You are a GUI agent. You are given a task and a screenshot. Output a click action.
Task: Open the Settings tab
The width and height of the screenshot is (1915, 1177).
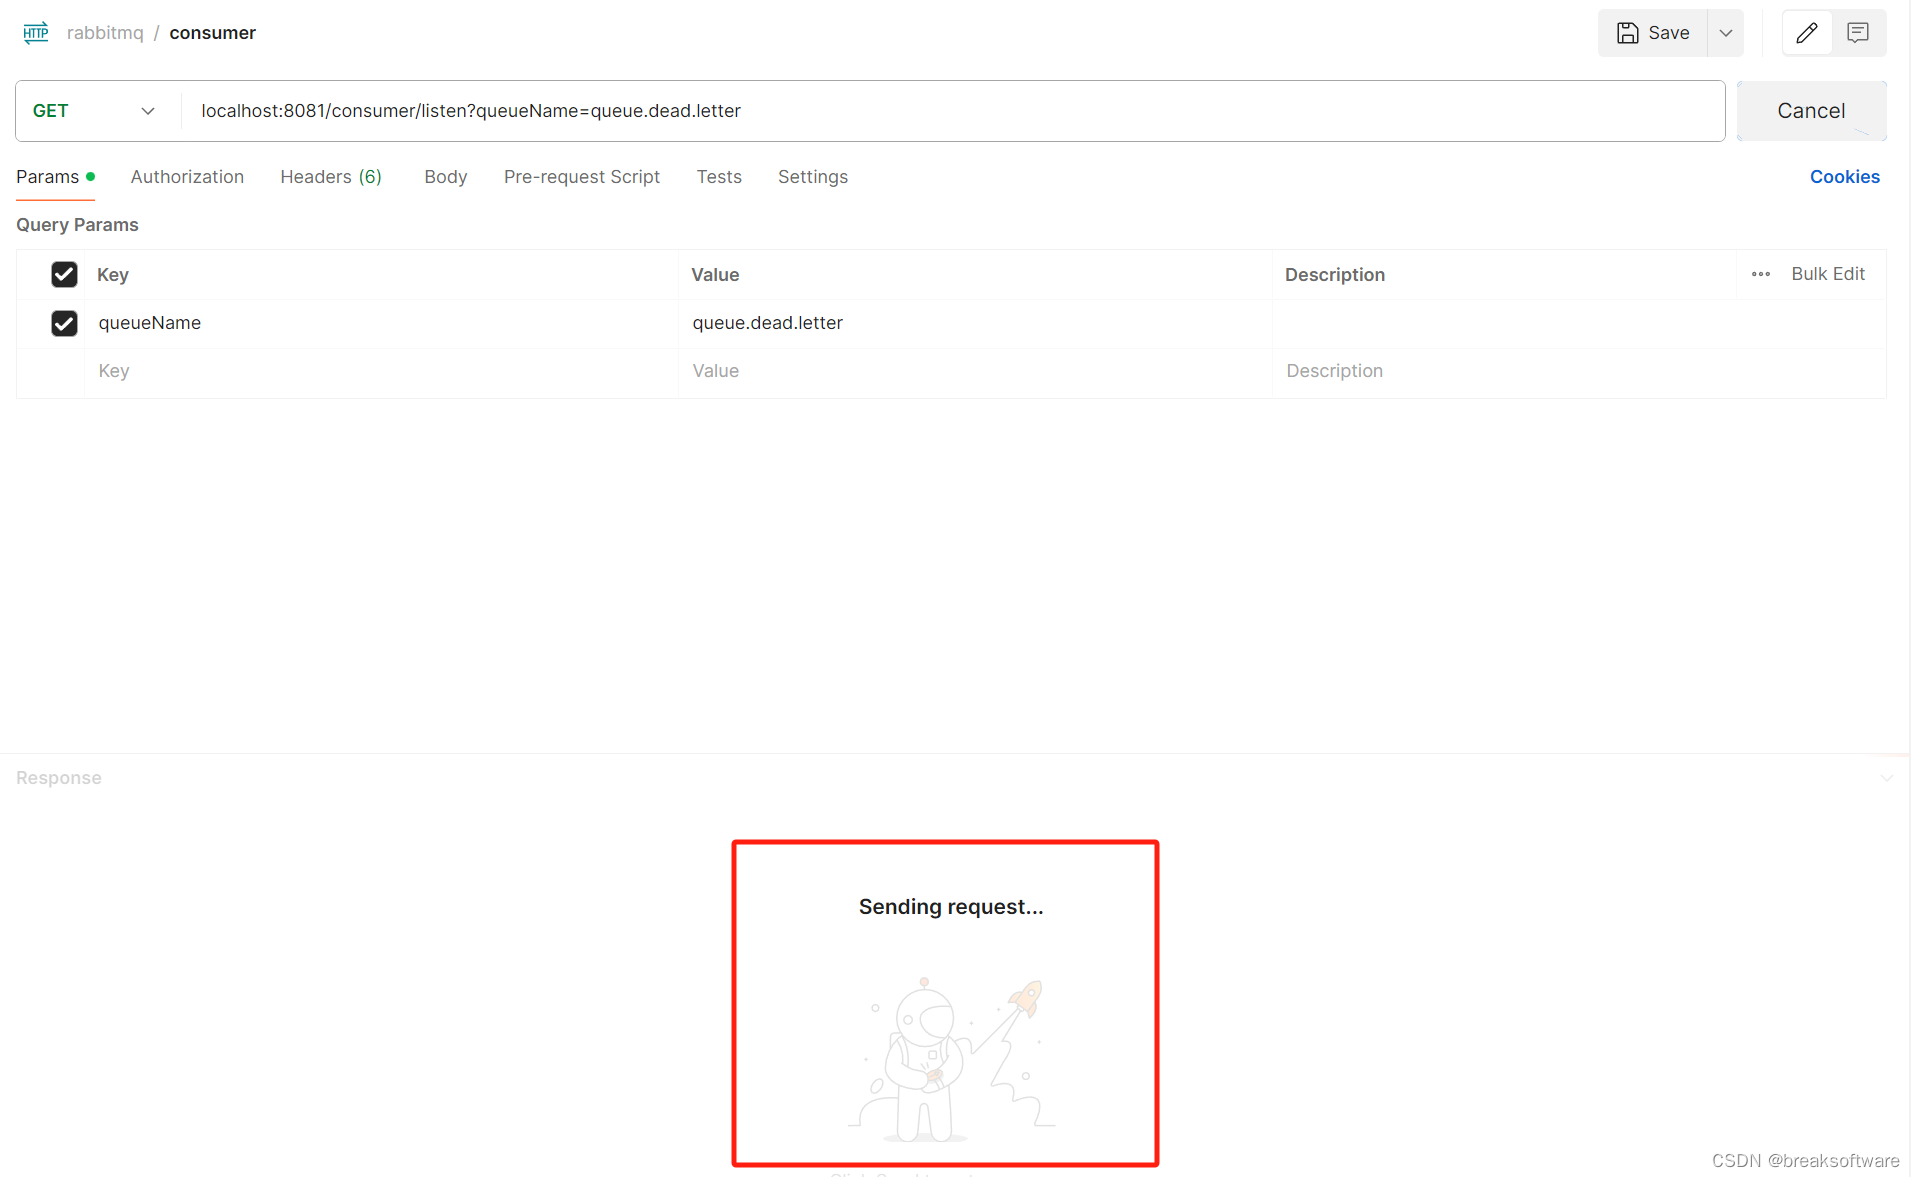click(x=812, y=177)
